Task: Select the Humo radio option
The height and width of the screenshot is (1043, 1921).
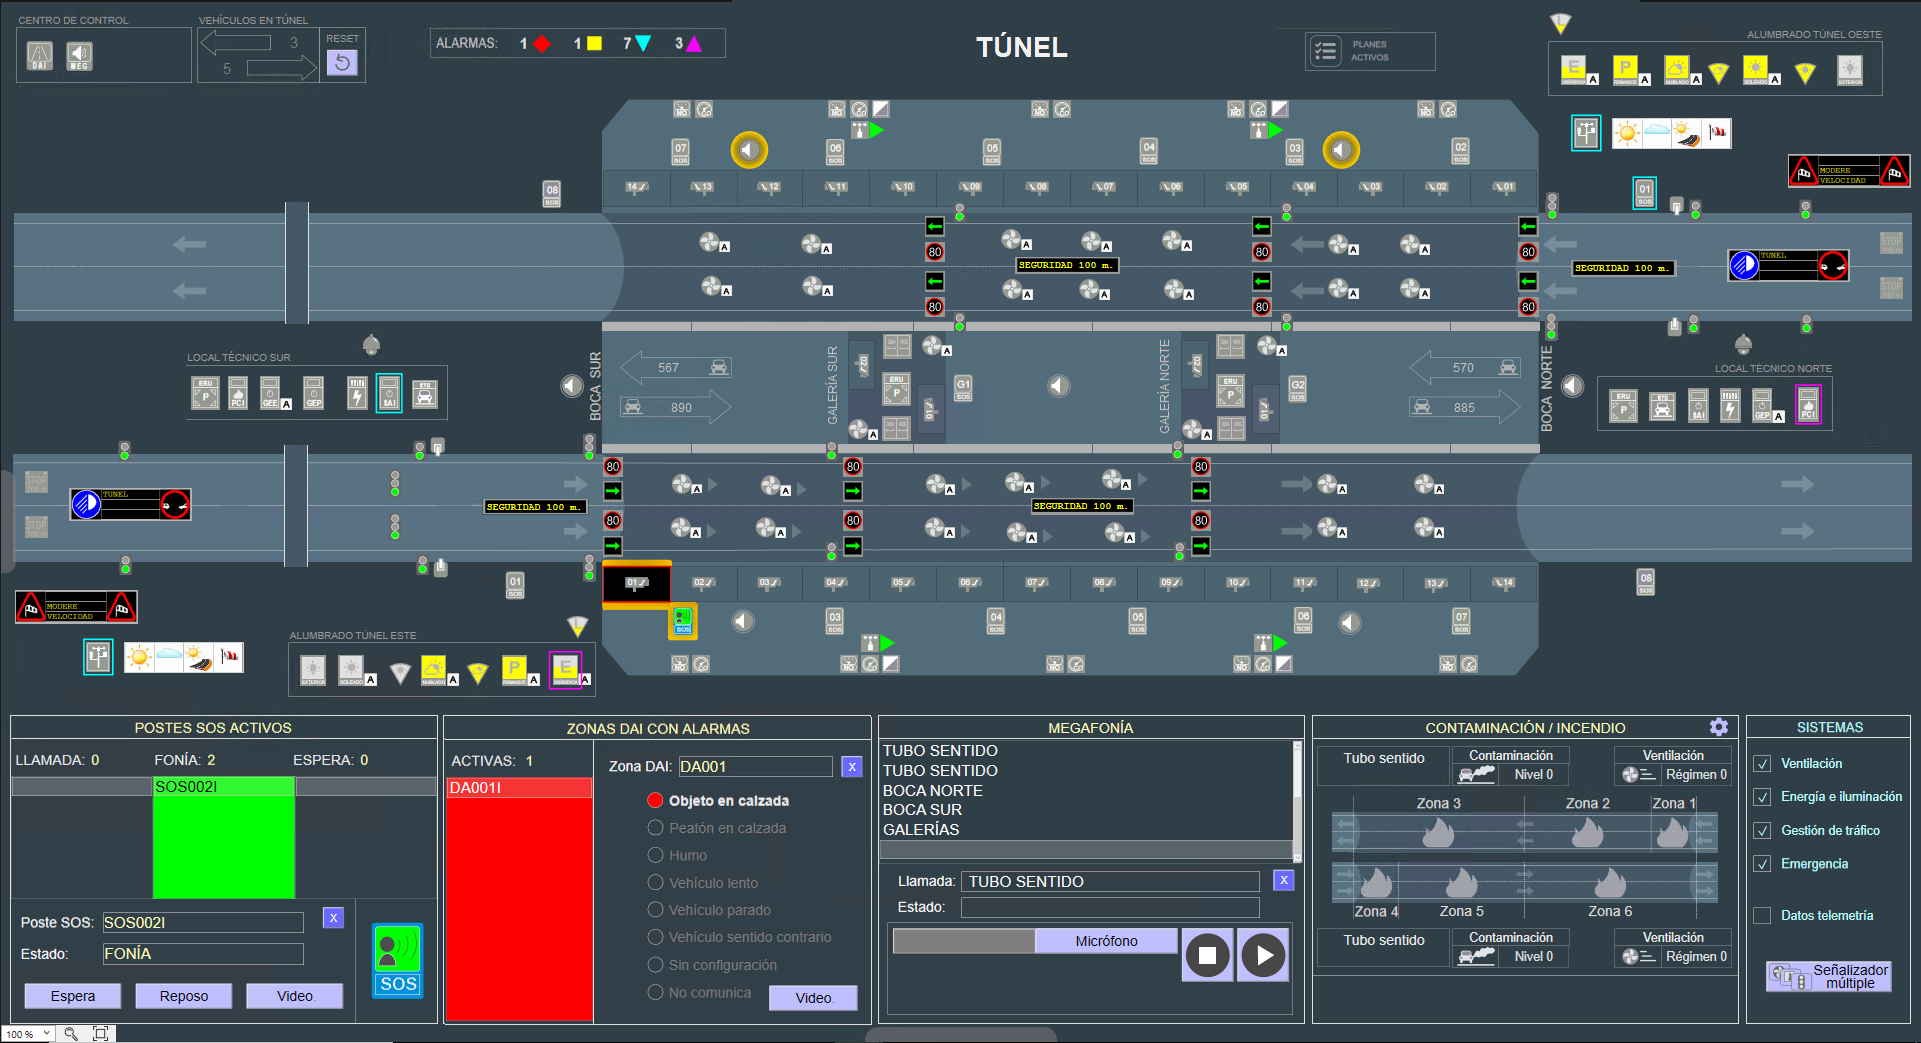Action: point(656,855)
